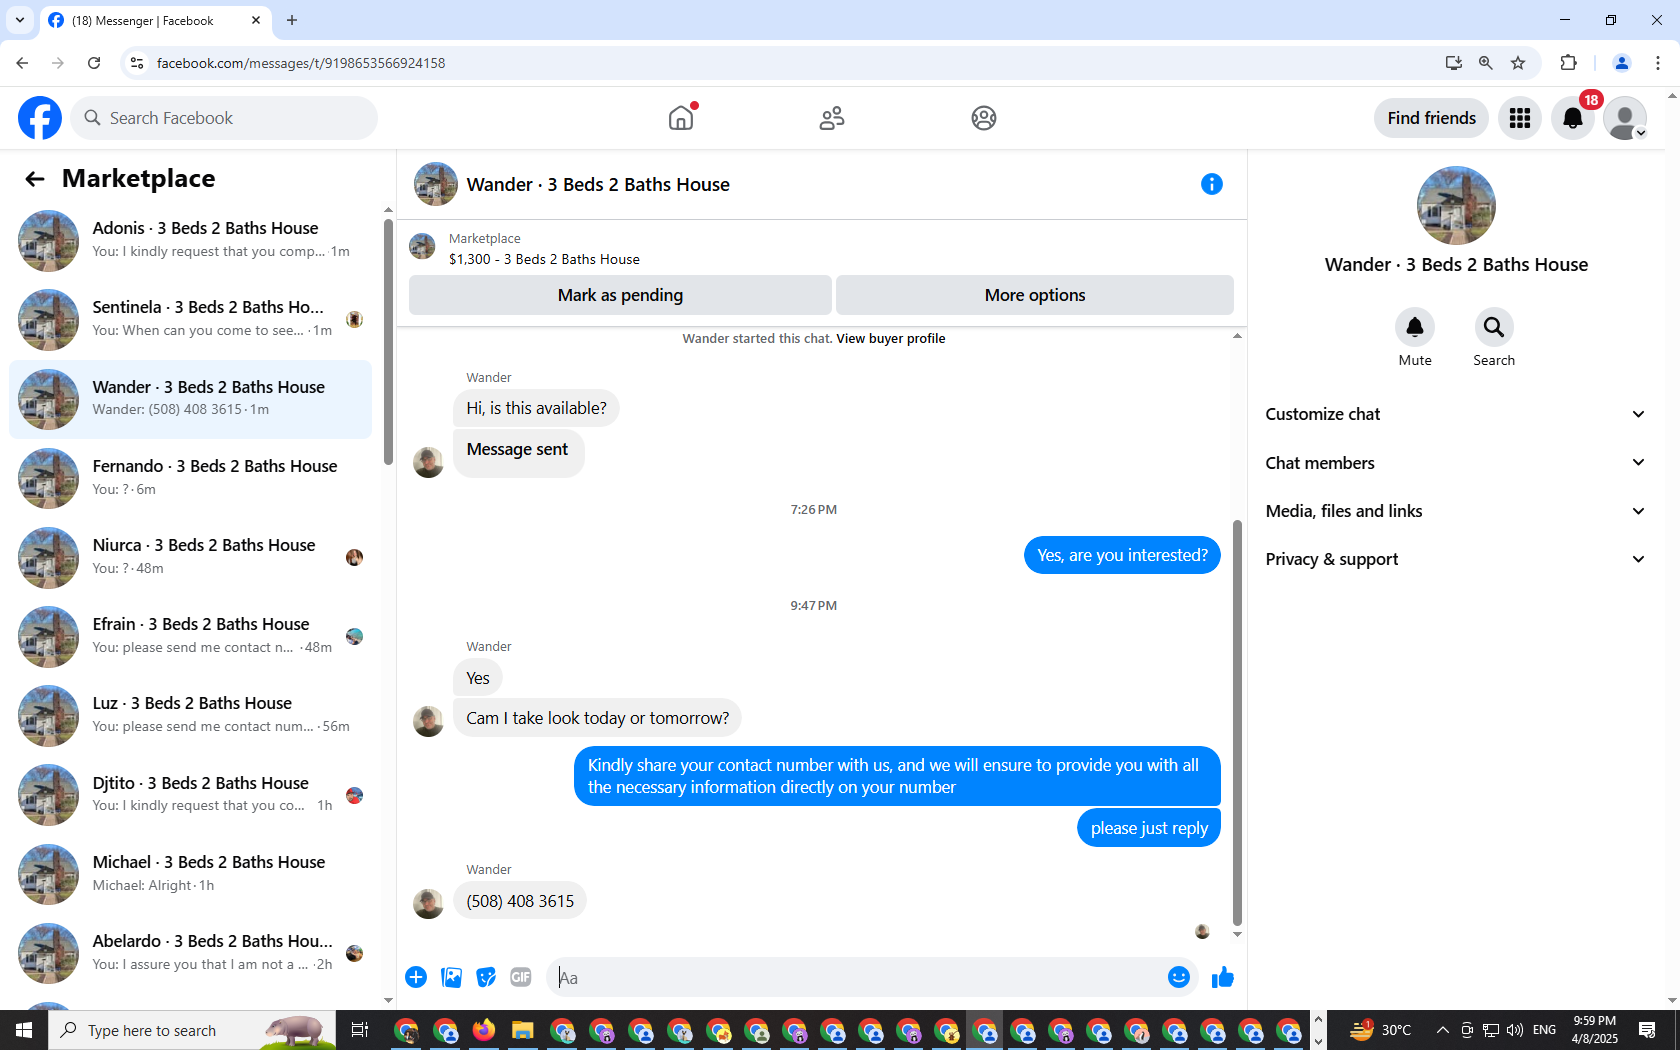This screenshot has height=1050, width=1680.
Task: Open Task View on taskbar
Action: click(360, 1030)
